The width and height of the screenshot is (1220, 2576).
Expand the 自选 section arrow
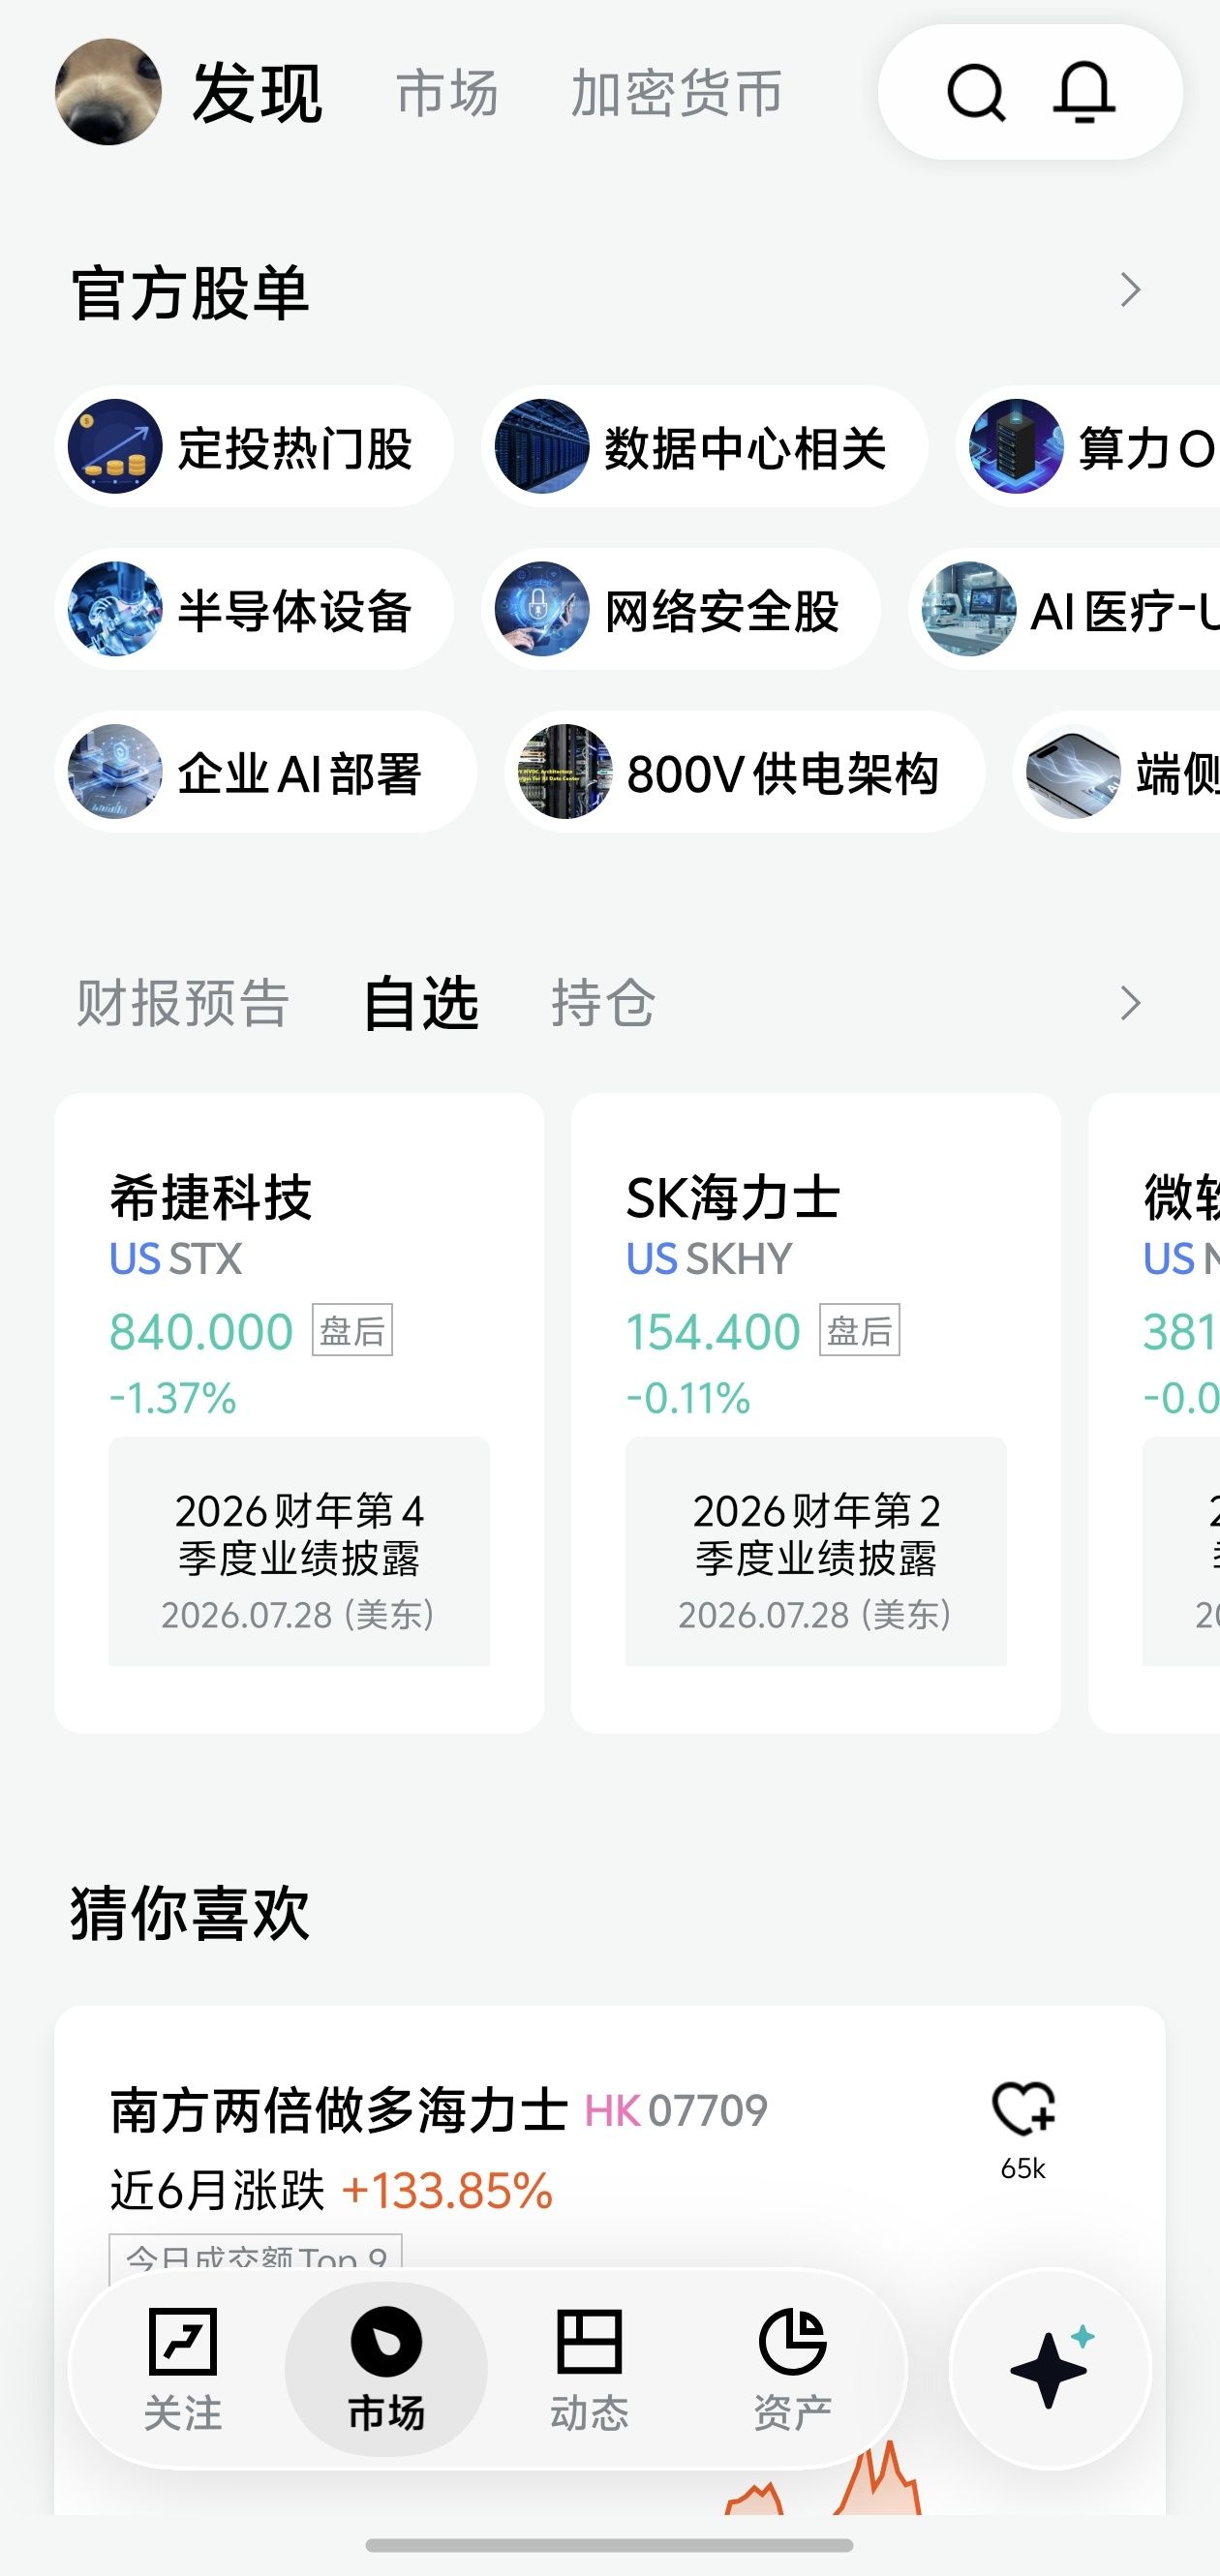coord(1130,1003)
